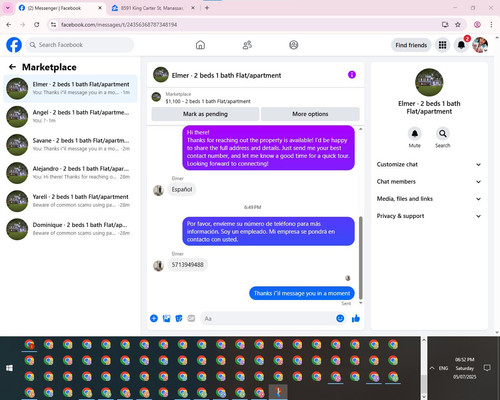This screenshot has width=500, height=400.
Task: Switch input language via ENG indicator
Action: pos(443,368)
